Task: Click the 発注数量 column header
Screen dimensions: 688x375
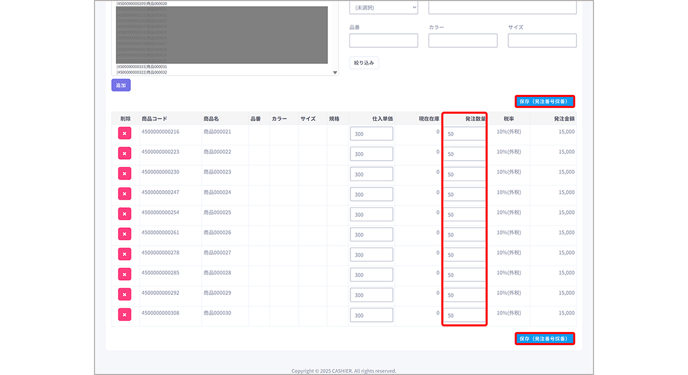Action: (475, 119)
